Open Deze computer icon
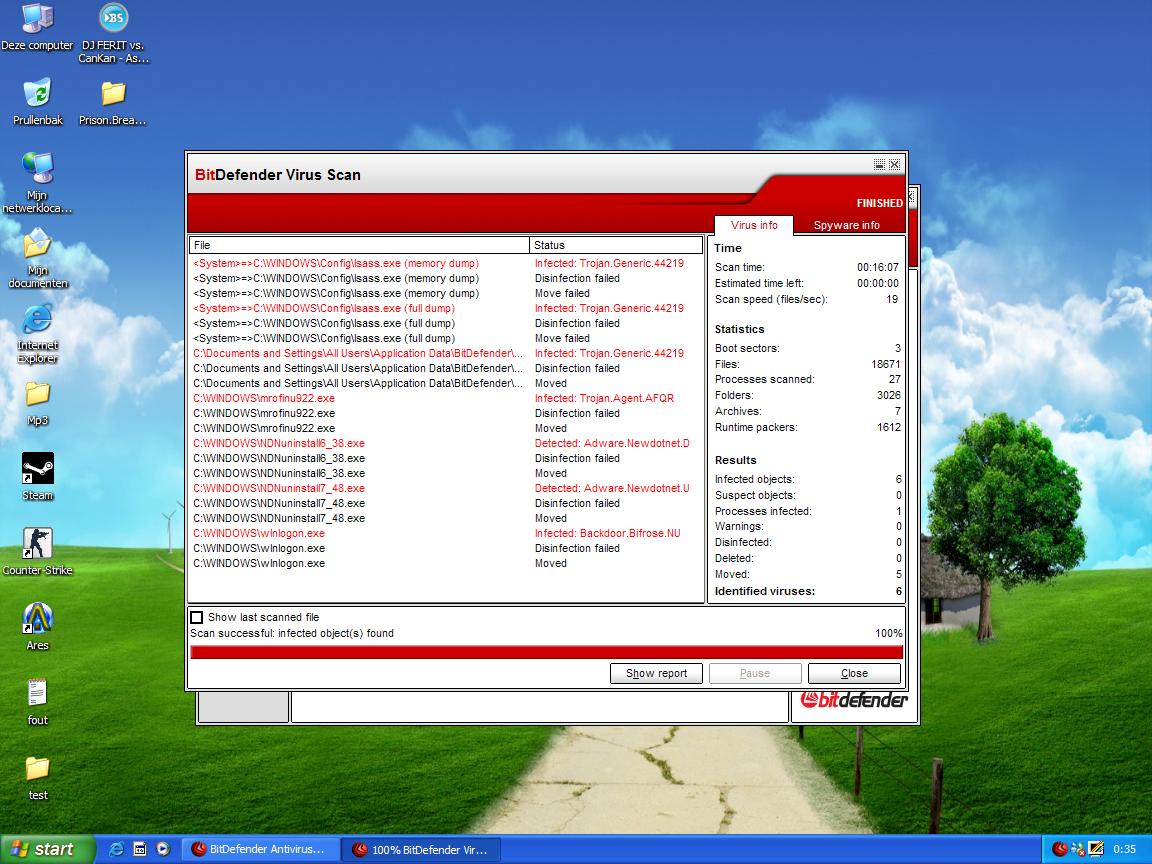Screen dimensions: 1152x864 tap(38, 19)
